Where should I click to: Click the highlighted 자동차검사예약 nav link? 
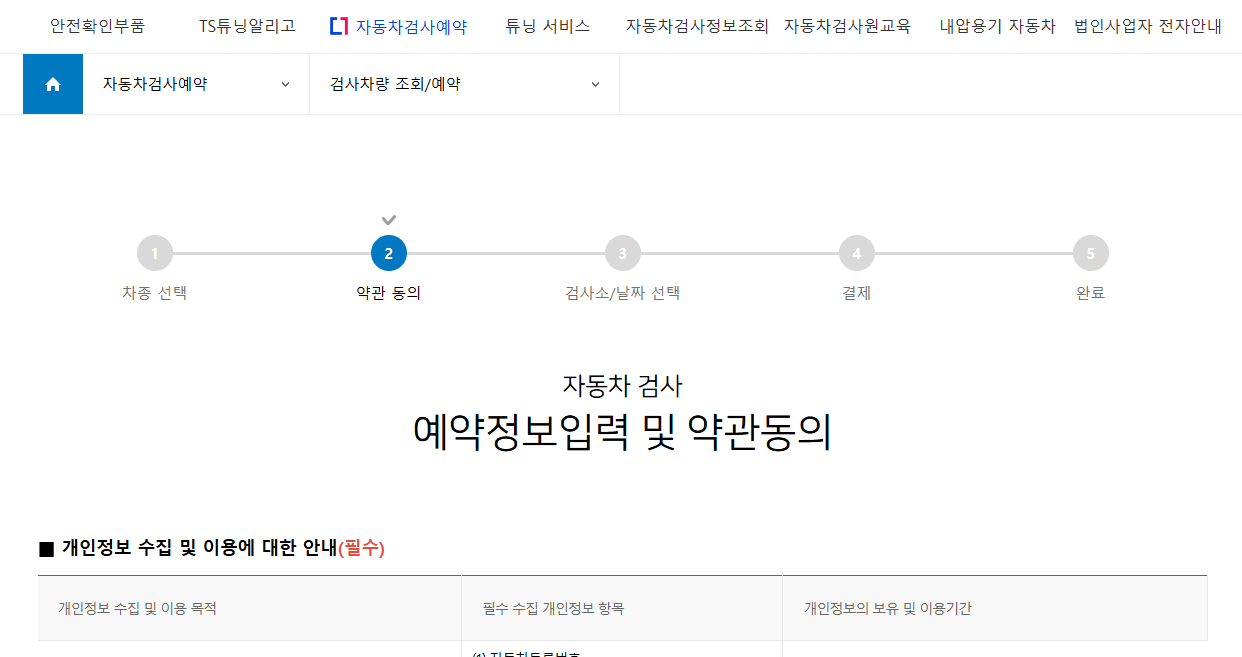pyautogui.click(x=412, y=26)
